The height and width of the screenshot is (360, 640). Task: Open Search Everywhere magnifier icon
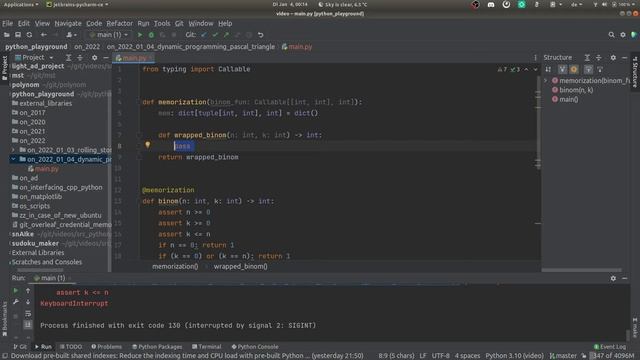coord(611,35)
